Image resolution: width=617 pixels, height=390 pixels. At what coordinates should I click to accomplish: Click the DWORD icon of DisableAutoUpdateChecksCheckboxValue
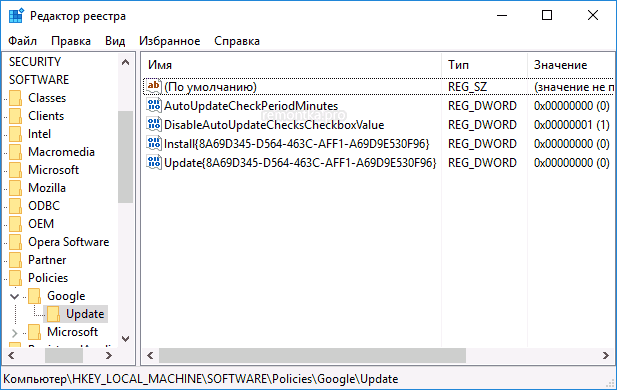[x=154, y=124]
